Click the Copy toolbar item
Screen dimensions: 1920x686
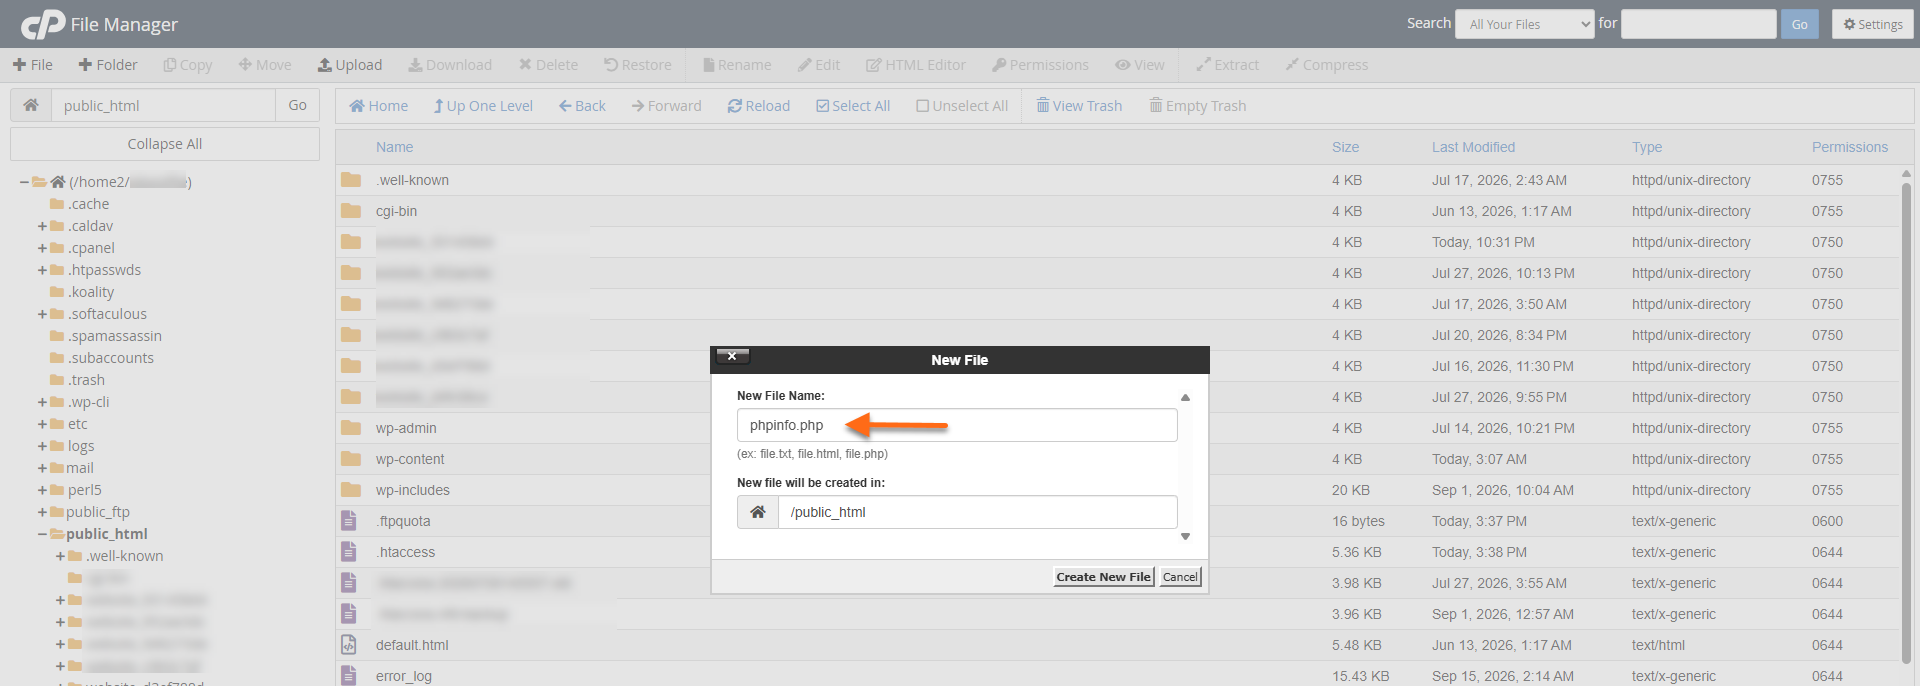tap(188, 65)
